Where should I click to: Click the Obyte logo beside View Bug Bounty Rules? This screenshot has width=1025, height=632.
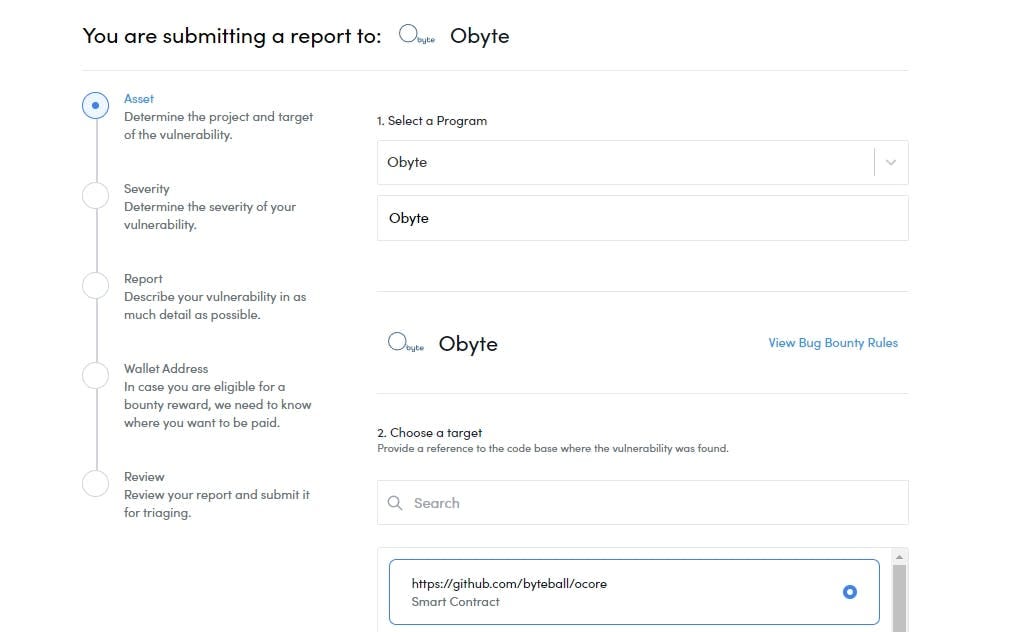tap(405, 342)
